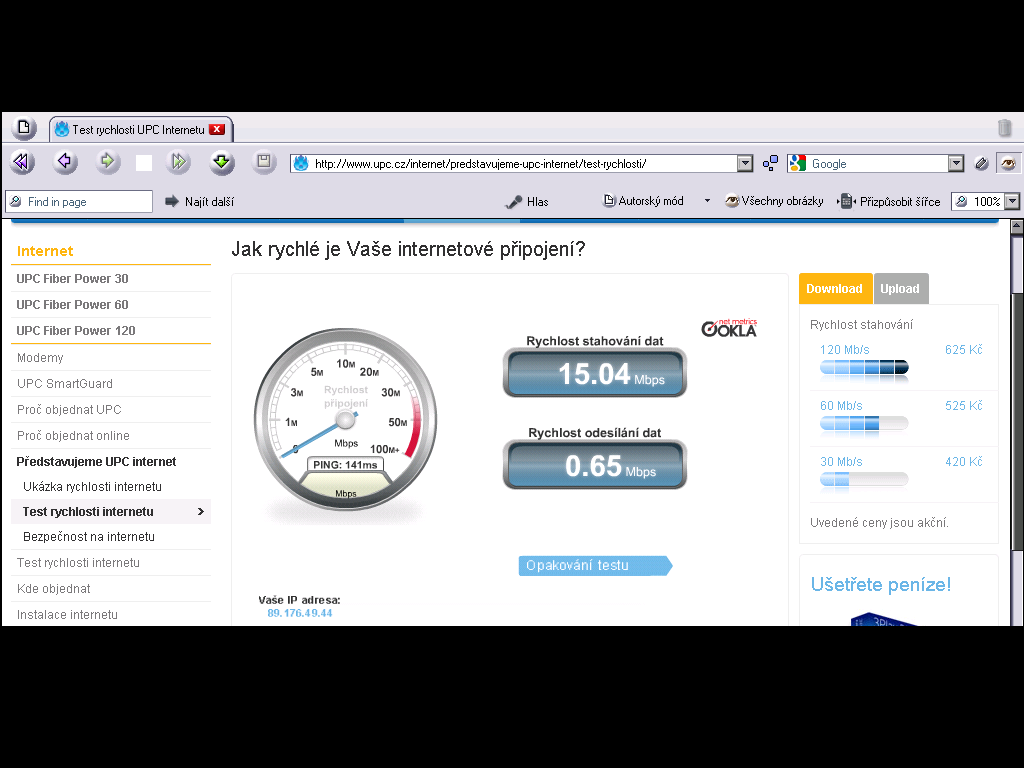
Task: Toggle Autorský mód author mode
Action: (x=643, y=201)
